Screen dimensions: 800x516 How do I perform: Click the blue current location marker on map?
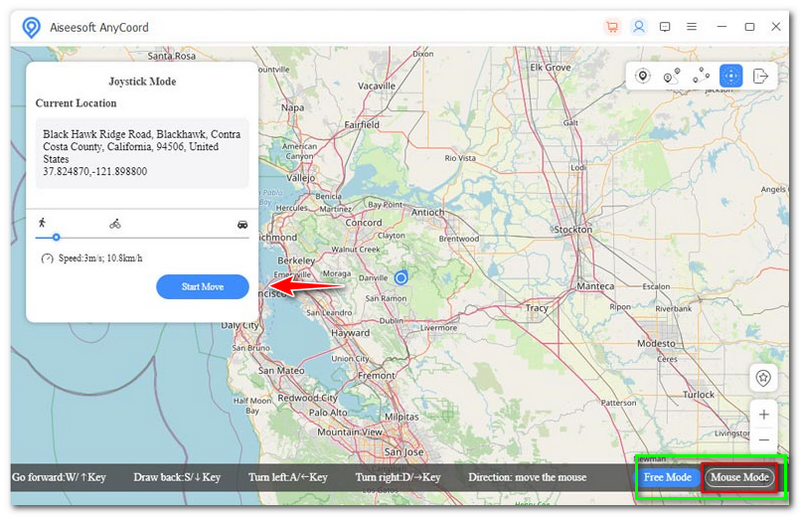coord(401,278)
